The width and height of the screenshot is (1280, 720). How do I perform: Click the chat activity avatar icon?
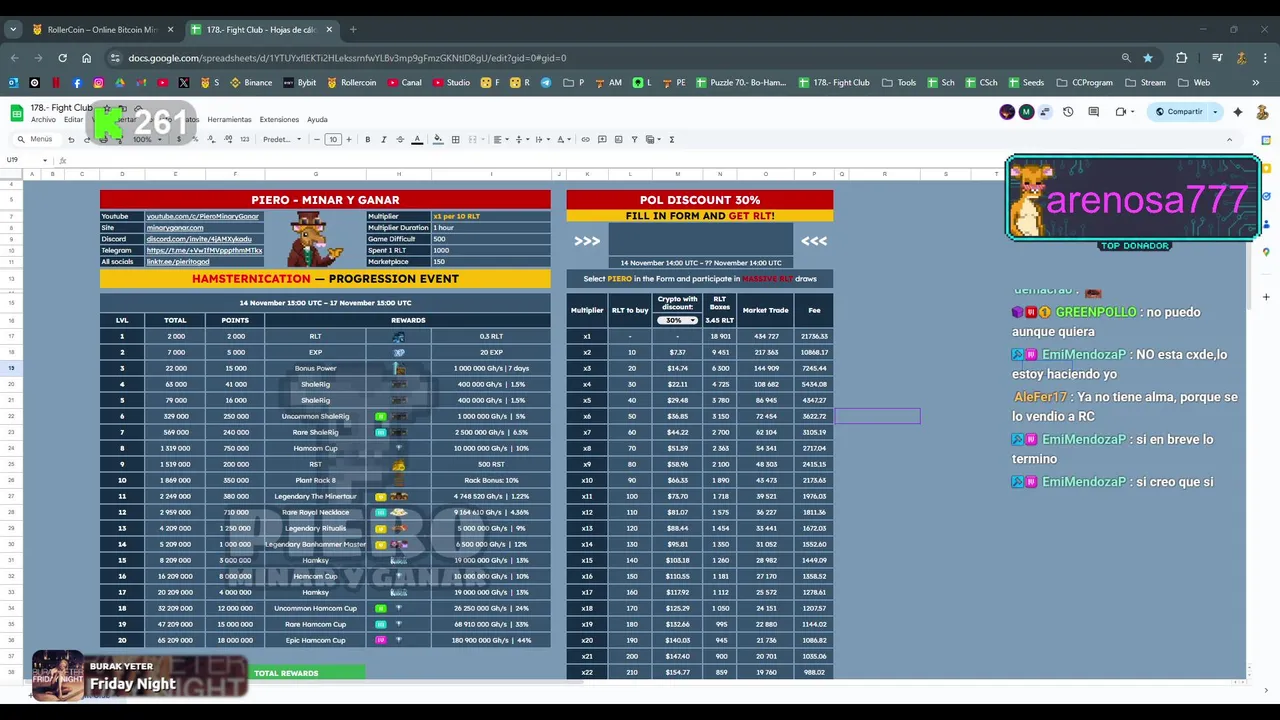(x=1045, y=112)
